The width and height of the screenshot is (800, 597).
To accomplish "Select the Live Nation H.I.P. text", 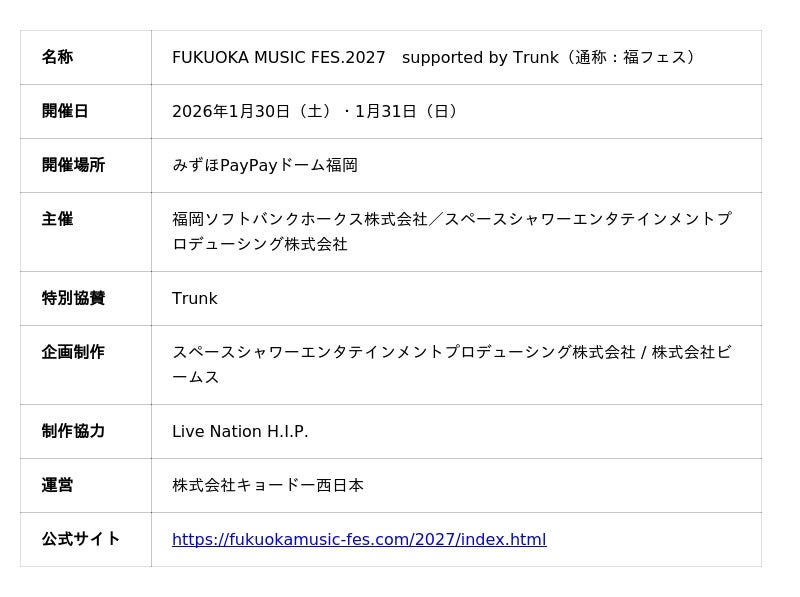I will 240,432.
